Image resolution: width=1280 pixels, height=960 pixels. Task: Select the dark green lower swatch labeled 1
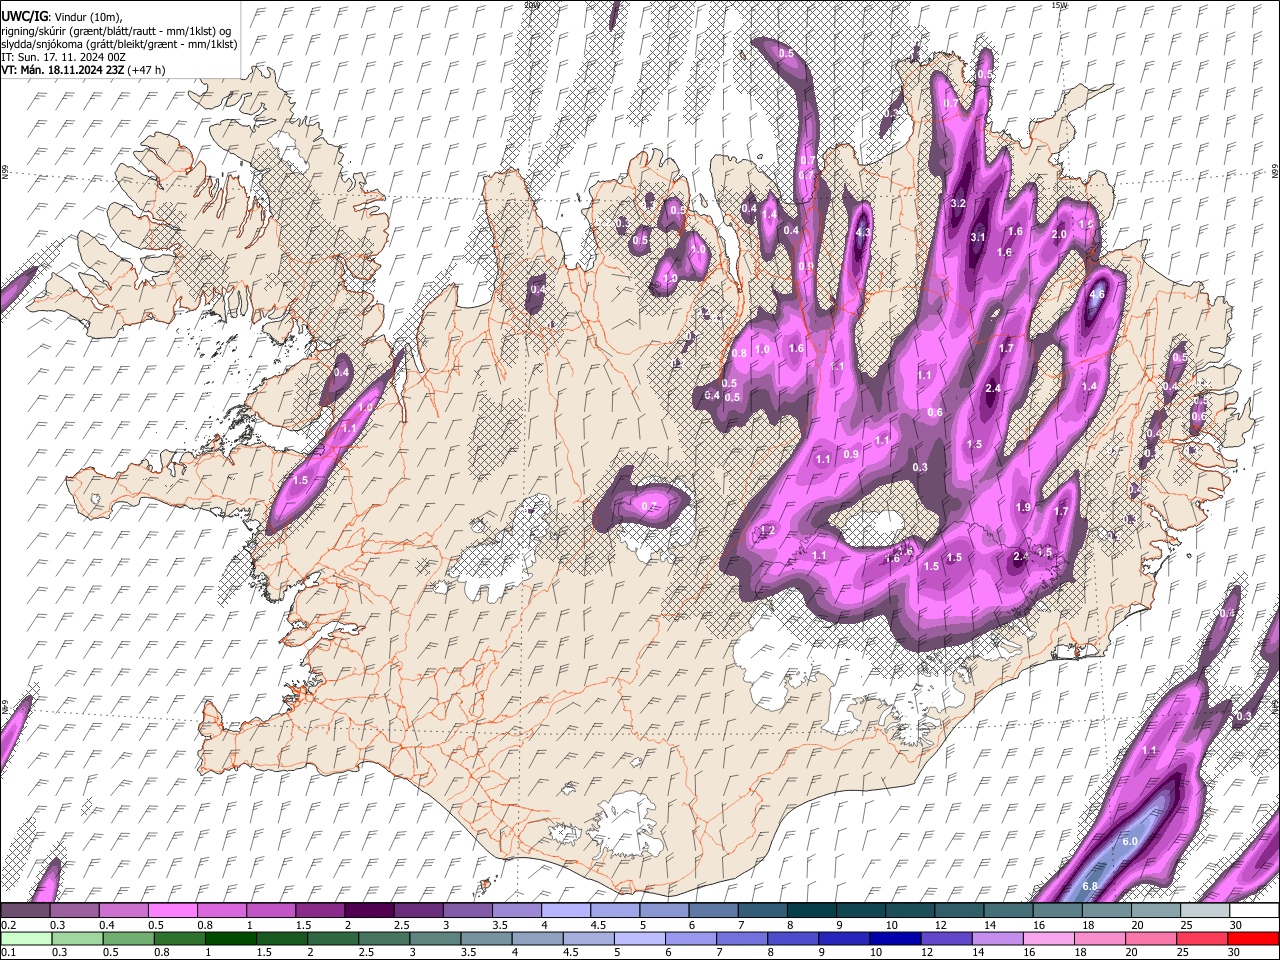click(x=230, y=938)
